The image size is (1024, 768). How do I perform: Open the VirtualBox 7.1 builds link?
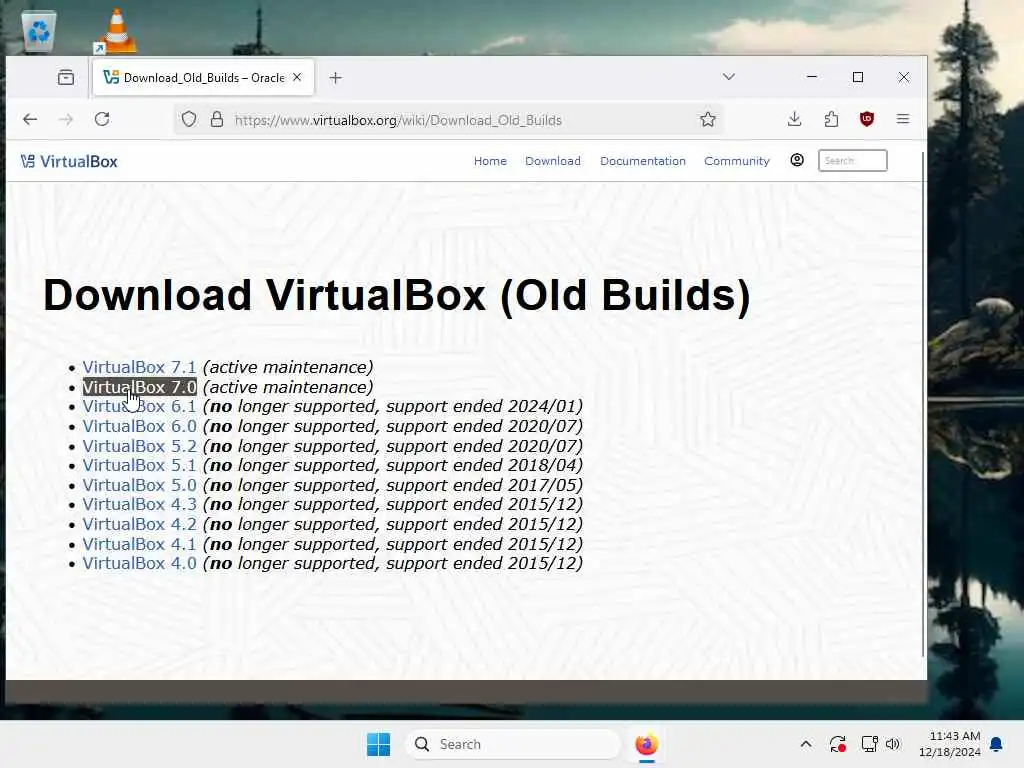coord(139,367)
